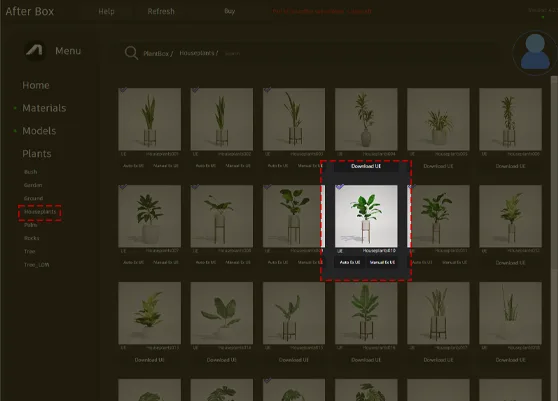Click the magnifier search icon
Image resolution: width=558 pixels, height=401 pixels.
[x=131, y=53]
